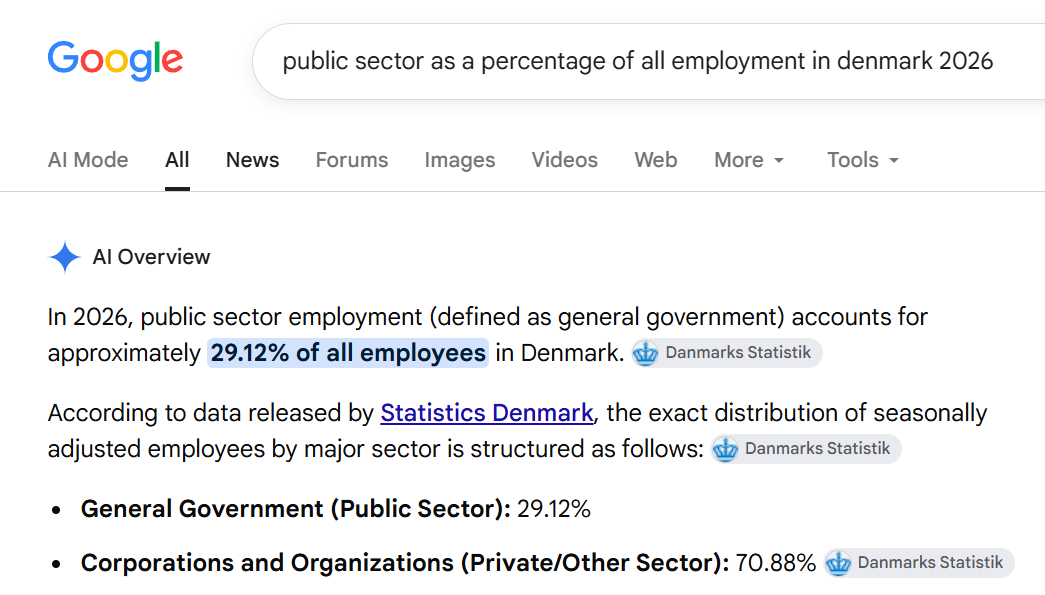The height and width of the screenshot is (595, 1045).
Task: Go to the Forums tab
Action: pos(352,160)
